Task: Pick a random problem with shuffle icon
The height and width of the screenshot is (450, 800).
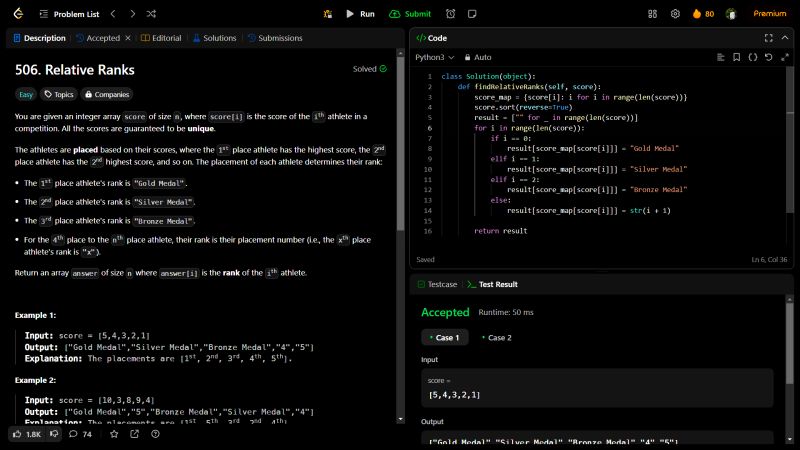Action: pos(150,14)
